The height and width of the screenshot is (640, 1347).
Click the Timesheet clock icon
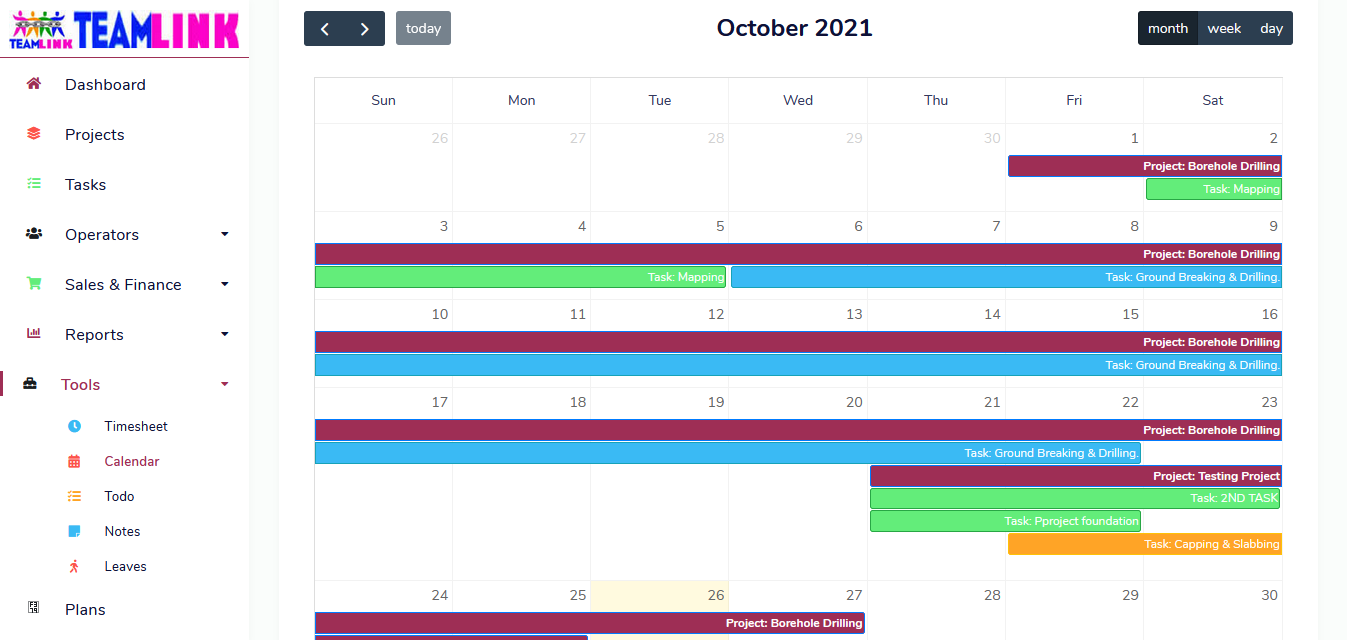pyautogui.click(x=74, y=426)
